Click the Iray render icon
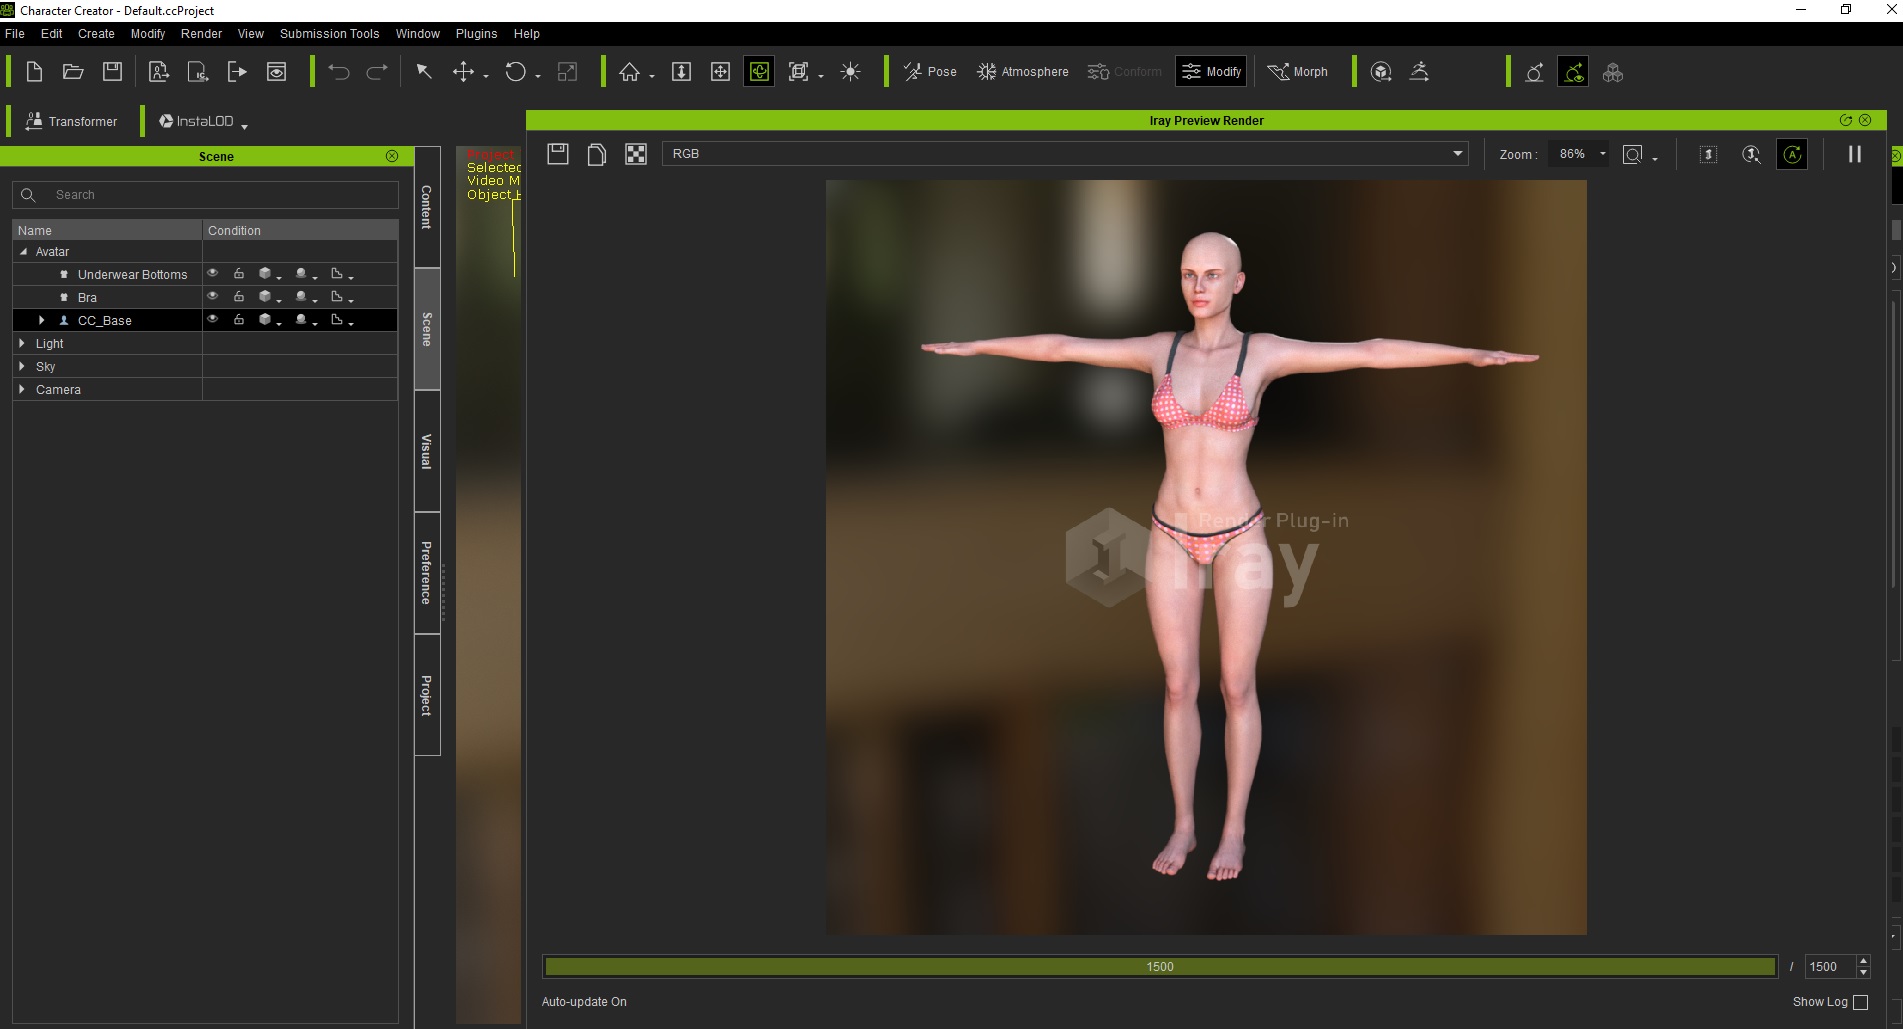Image resolution: width=1903 pixels, height=1029 pixels. coord(1534,72)
